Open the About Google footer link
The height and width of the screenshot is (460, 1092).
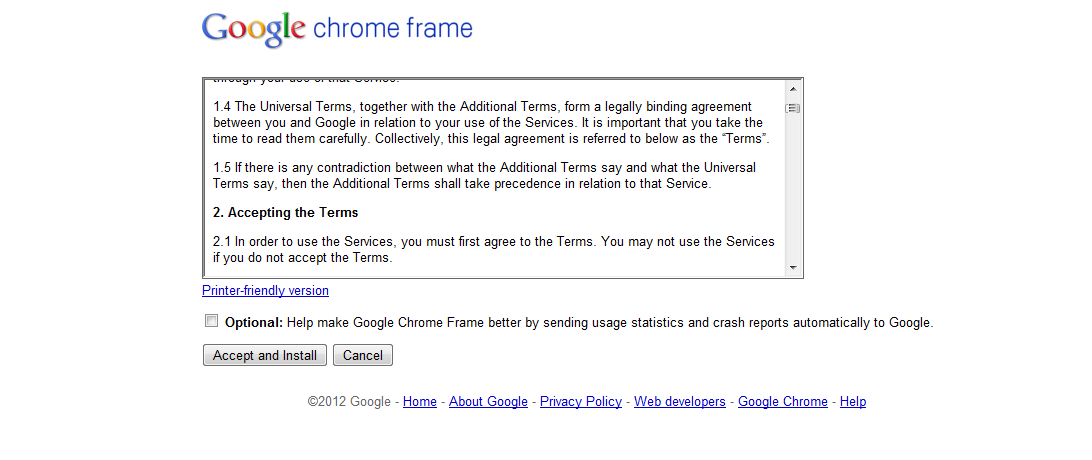[x=488, y=402]
